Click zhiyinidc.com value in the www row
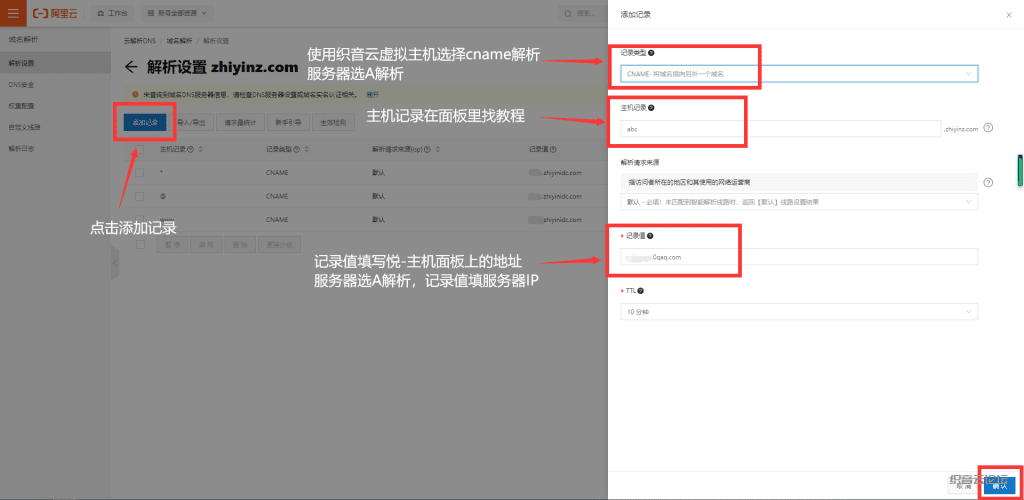This screenshot has width=1024, height=500. [x=562, y=220]
